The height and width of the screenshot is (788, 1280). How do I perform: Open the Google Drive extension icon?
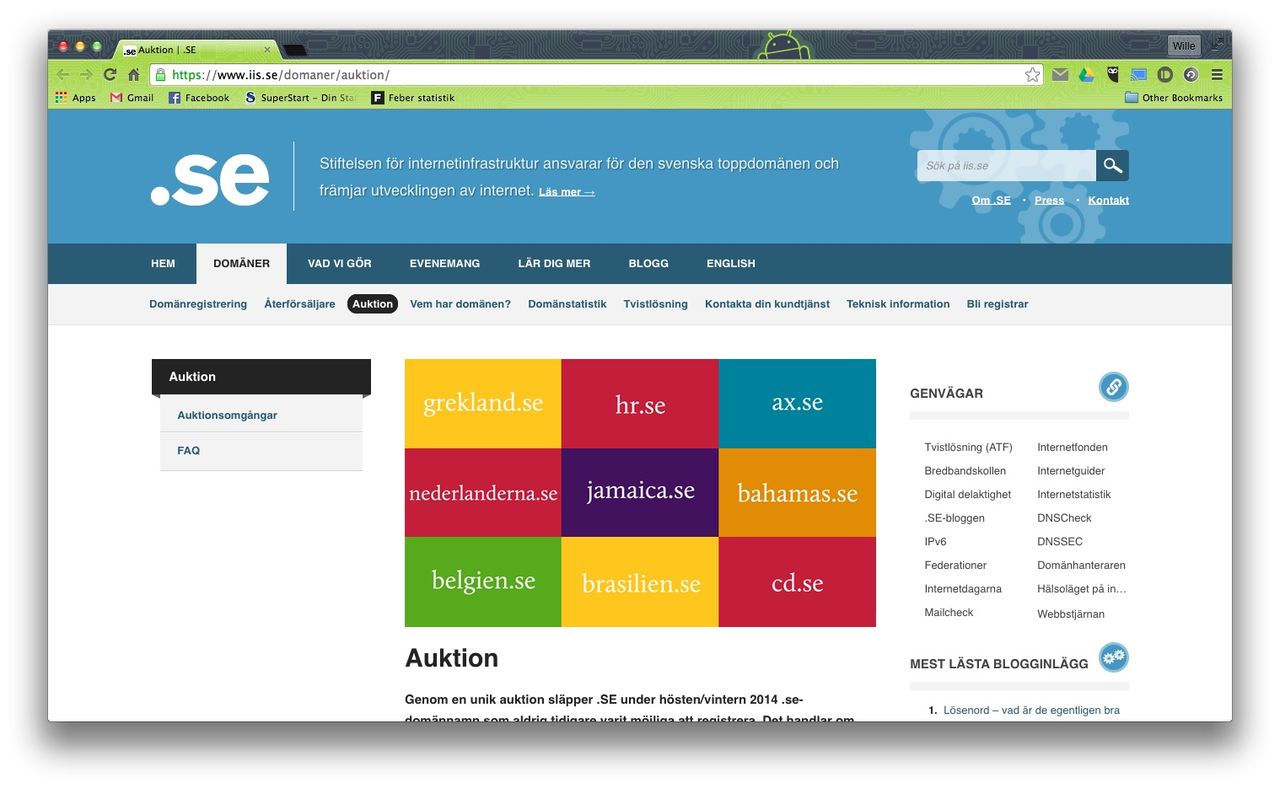pyautogui.click(x=1086, y=75)
